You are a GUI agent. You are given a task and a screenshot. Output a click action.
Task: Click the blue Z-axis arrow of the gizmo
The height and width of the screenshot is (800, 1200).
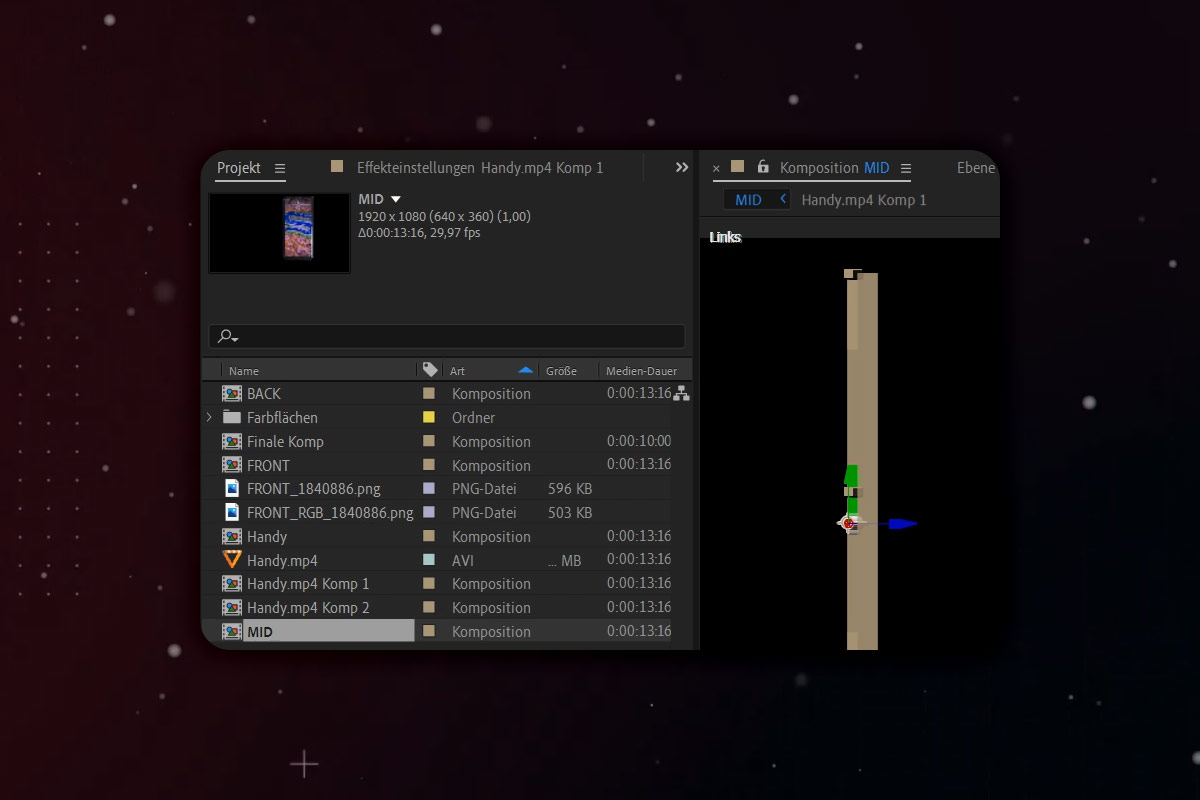point(903,523)
